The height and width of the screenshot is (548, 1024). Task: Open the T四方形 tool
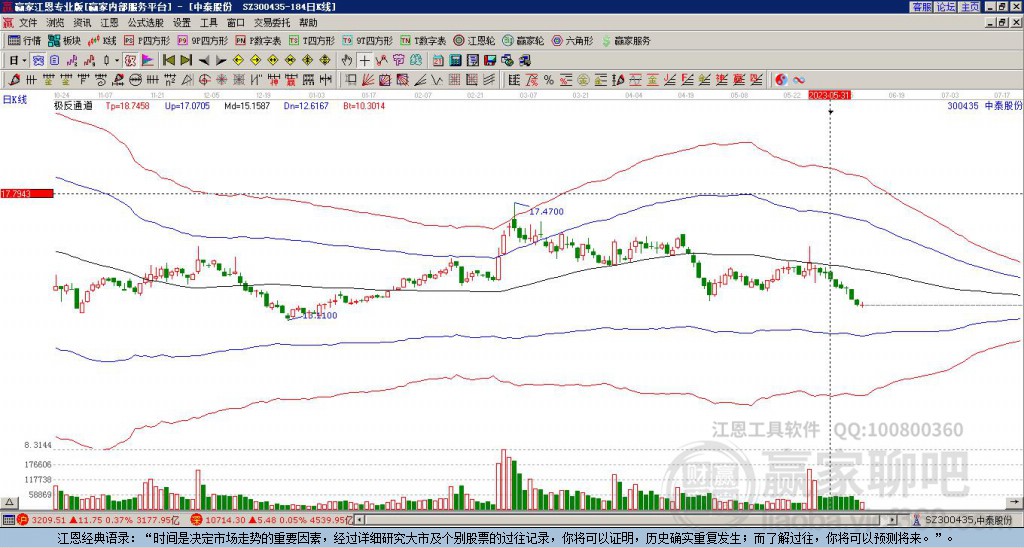(312, 40)
